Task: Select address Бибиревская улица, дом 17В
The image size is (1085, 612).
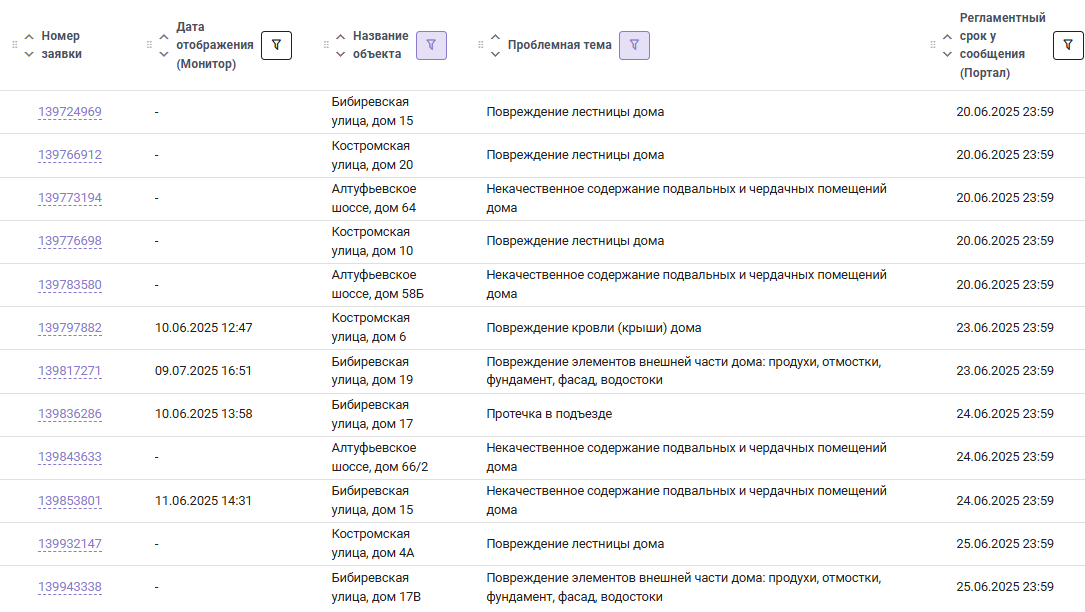Action: point(376,587)
